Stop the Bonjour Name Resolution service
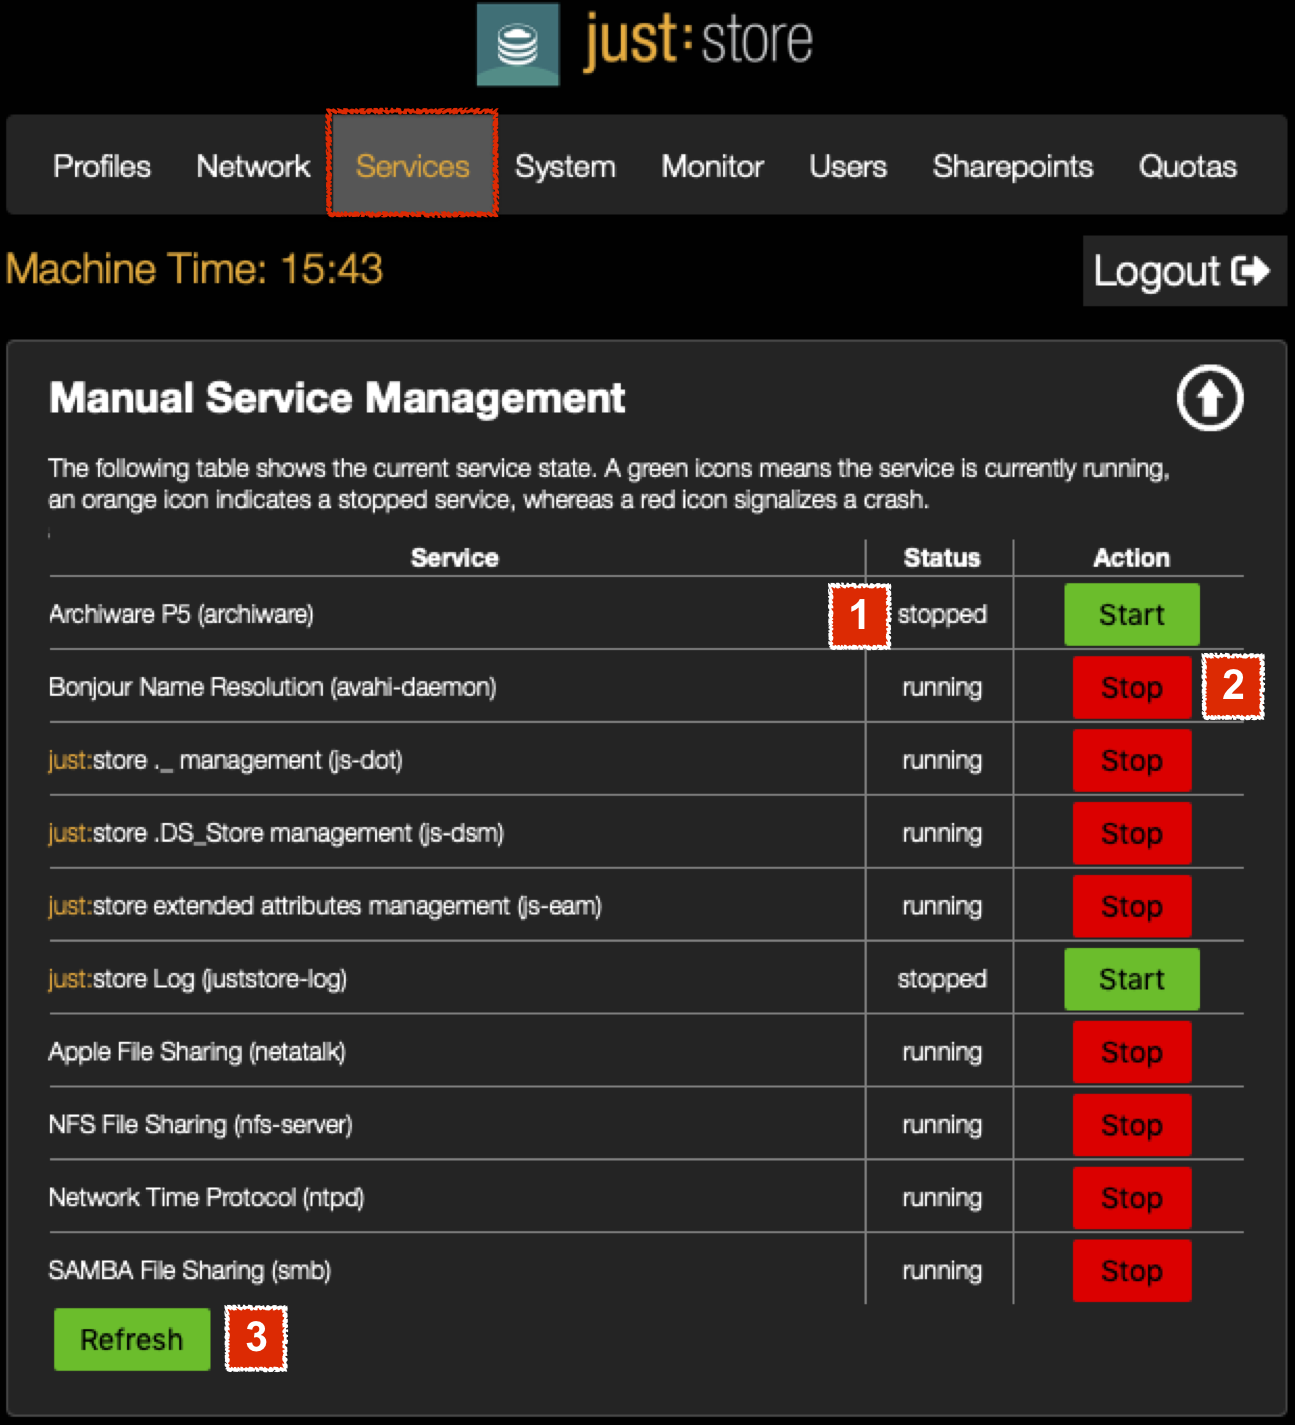The width and height of the screenshot is (1295, 1425). pyautogui.click(x=1131, y=687)
